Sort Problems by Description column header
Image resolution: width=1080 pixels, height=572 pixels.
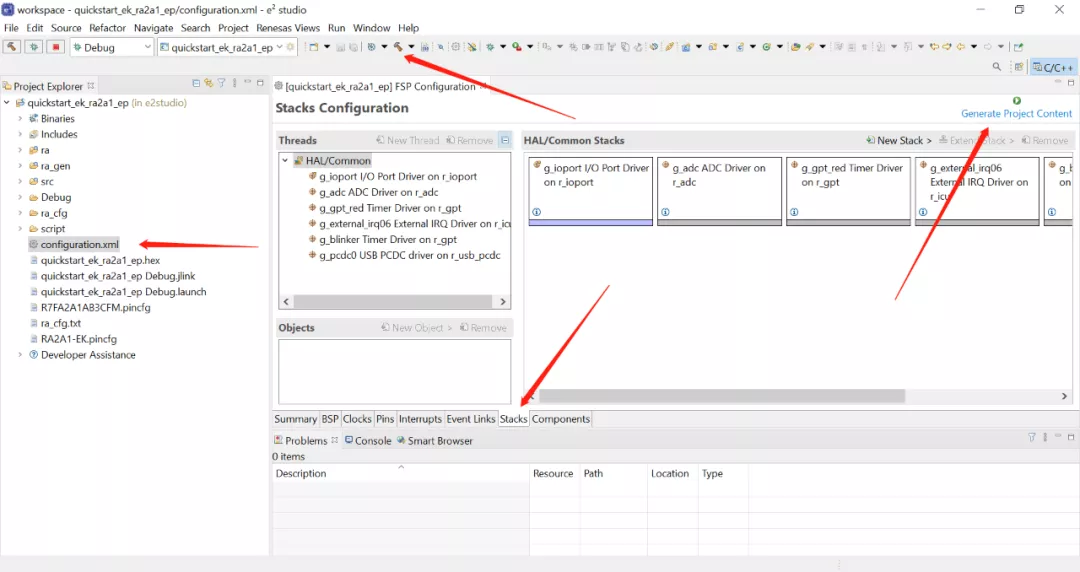[x=400, y=473]
